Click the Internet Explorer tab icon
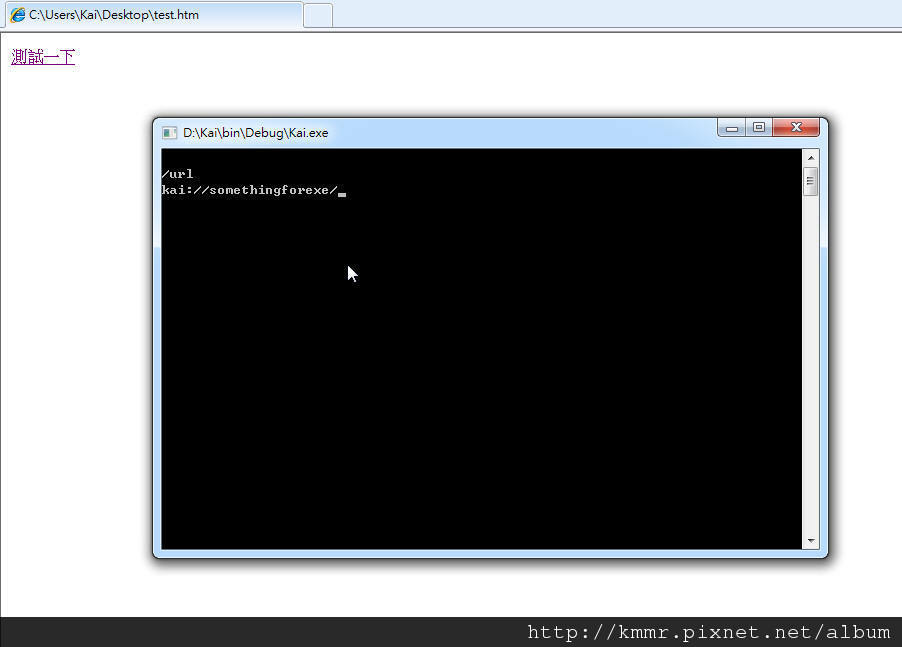Viewport: 902px width, 647px height. [18, 15]
